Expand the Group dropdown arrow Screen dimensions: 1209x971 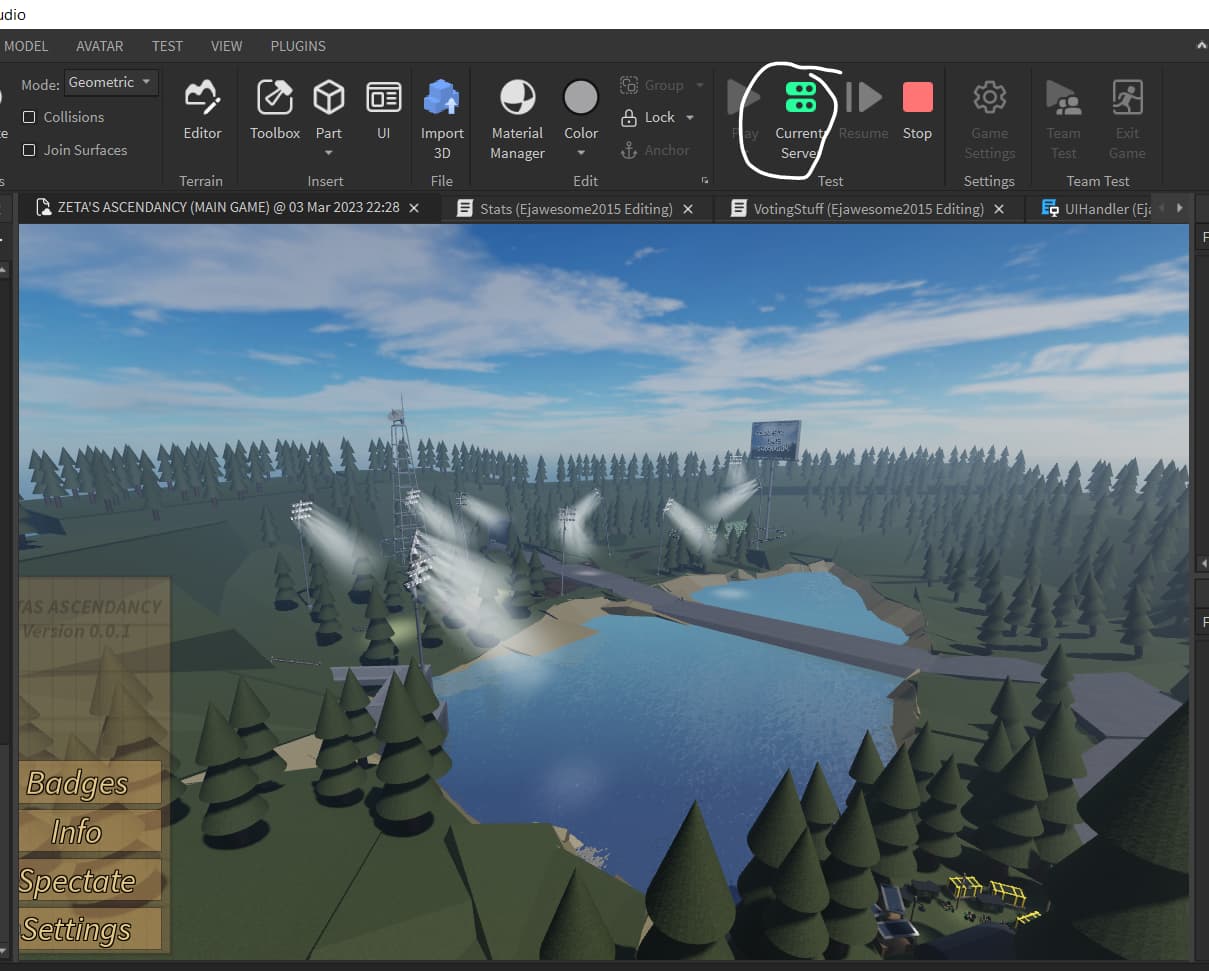(x=700, y=85)
